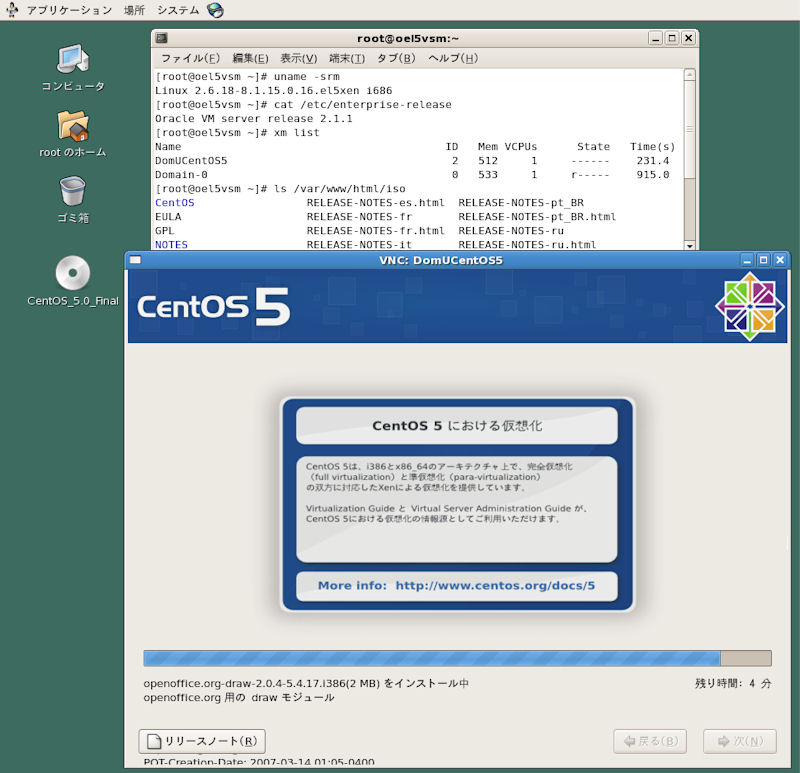The image size is (800, 773).
Task: Open the trash bin desktop icon
Action: tap(72, 191)
